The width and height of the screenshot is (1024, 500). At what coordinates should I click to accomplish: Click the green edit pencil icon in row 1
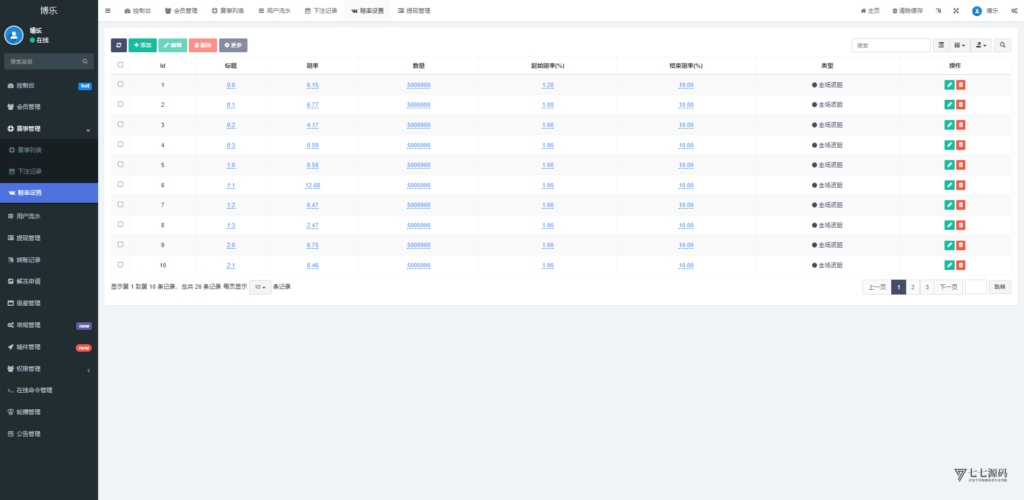pyautogui.click(x=949, y=85)
